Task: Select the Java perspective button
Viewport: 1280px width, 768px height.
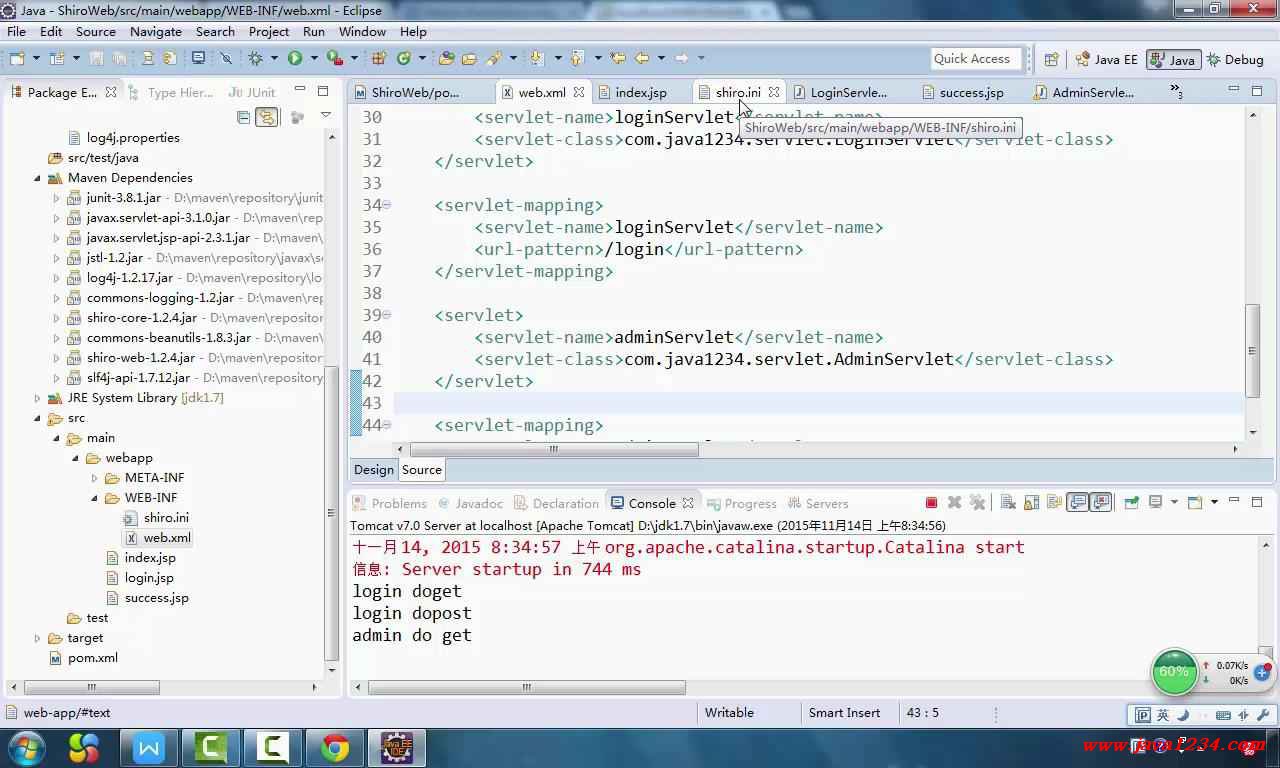Action: tap(1173, 59)
